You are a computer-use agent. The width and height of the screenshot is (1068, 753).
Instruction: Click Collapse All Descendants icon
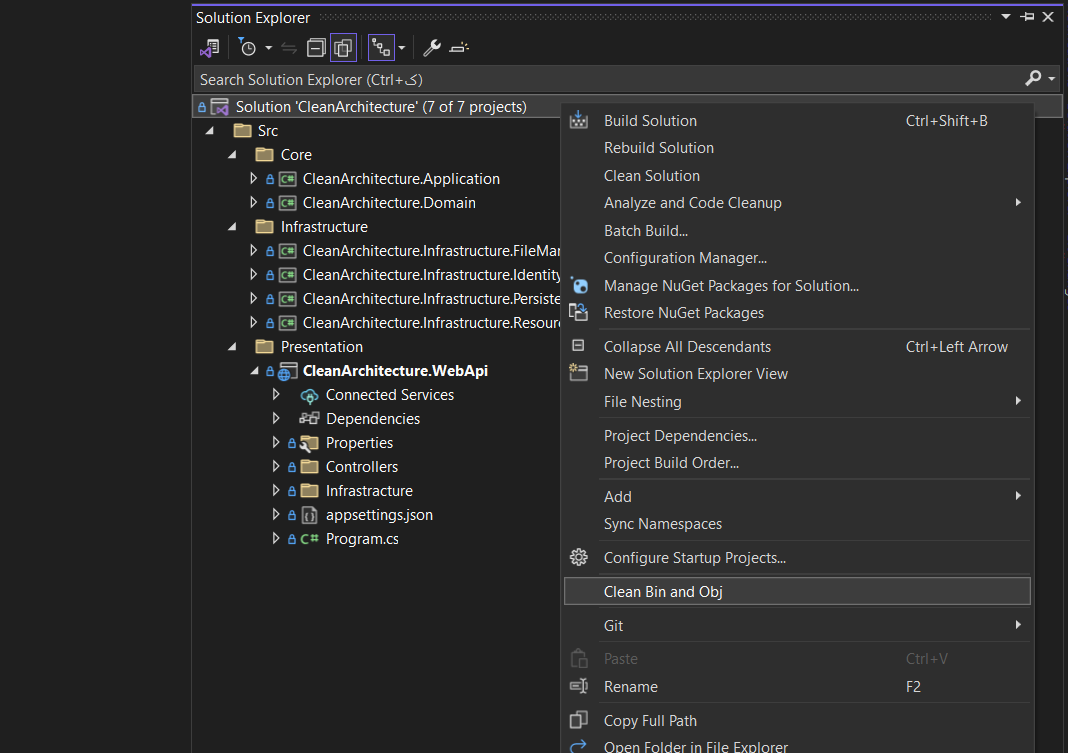[x=578, y=345]
